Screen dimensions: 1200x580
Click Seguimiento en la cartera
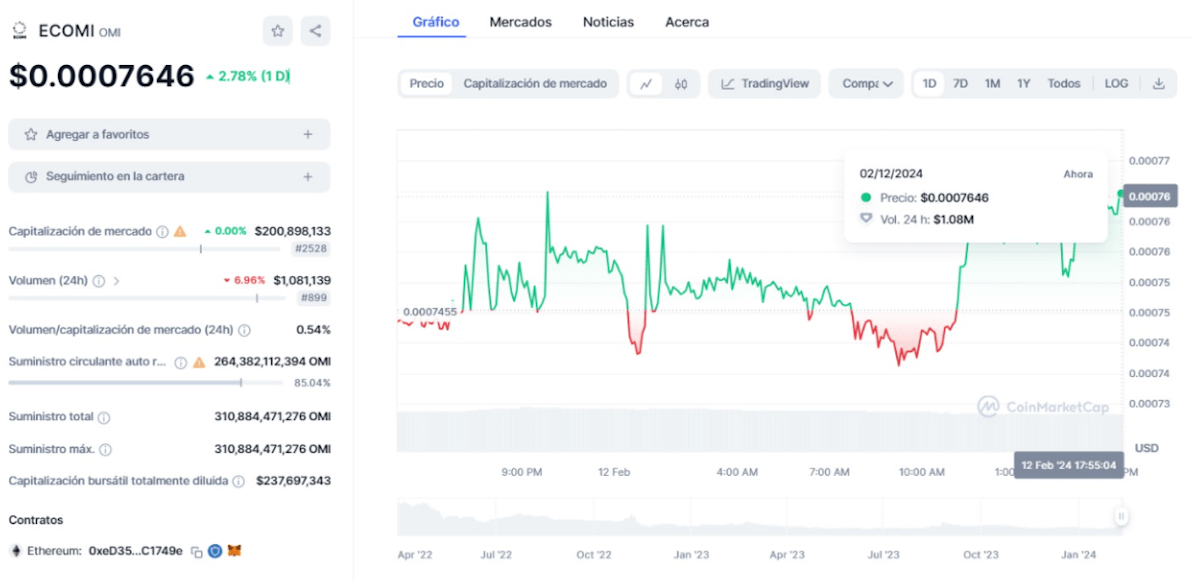tap(168, 176)
